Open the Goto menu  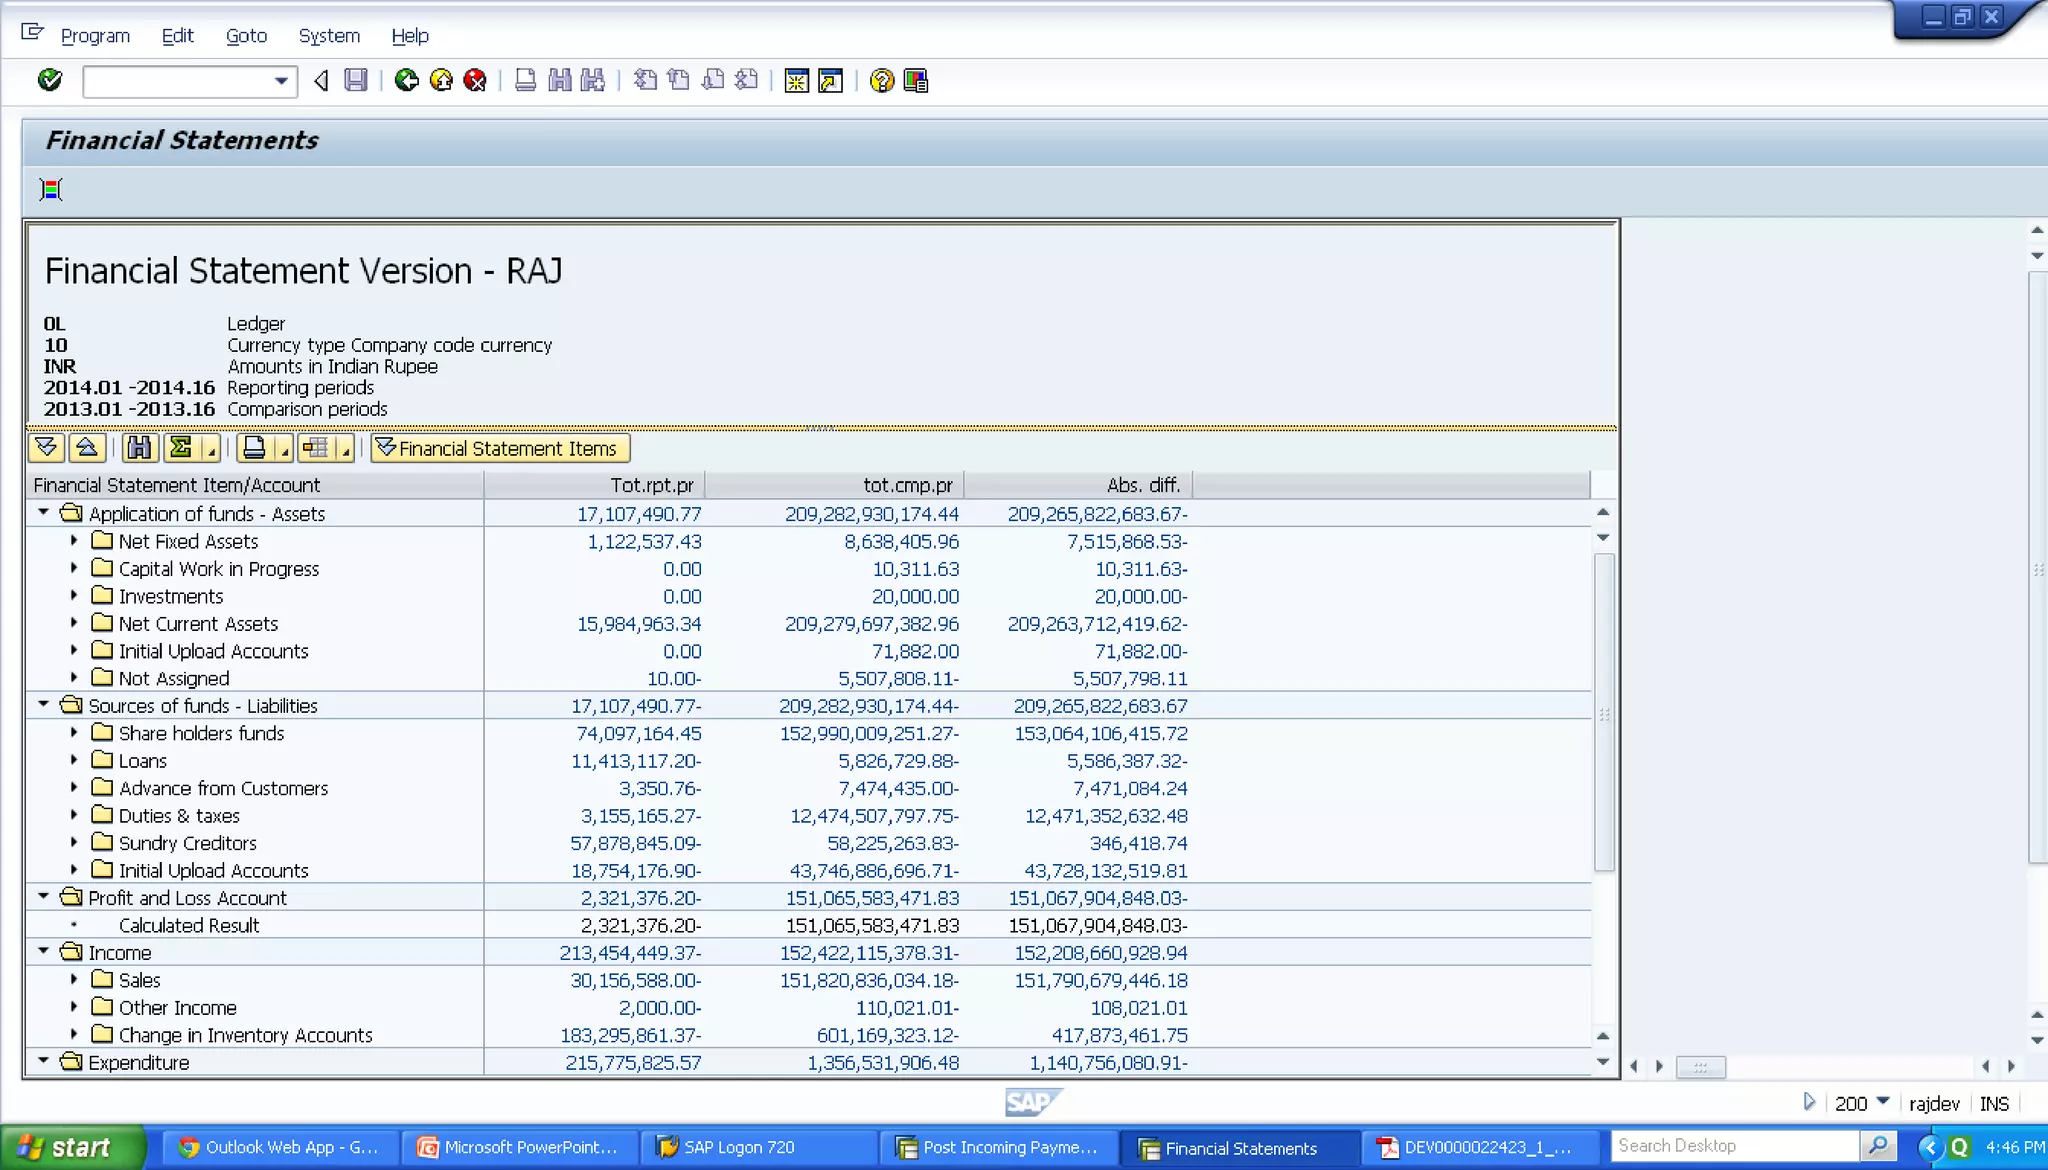(x=246, y=36)
